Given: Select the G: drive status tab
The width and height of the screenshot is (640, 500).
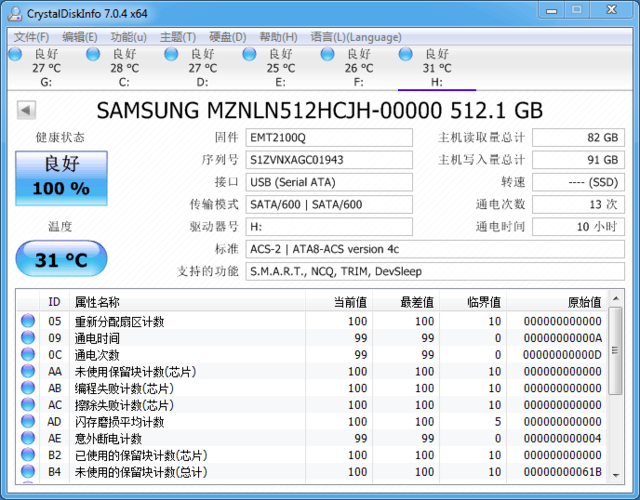Looking at the screenshot, I should click(46, 68).
